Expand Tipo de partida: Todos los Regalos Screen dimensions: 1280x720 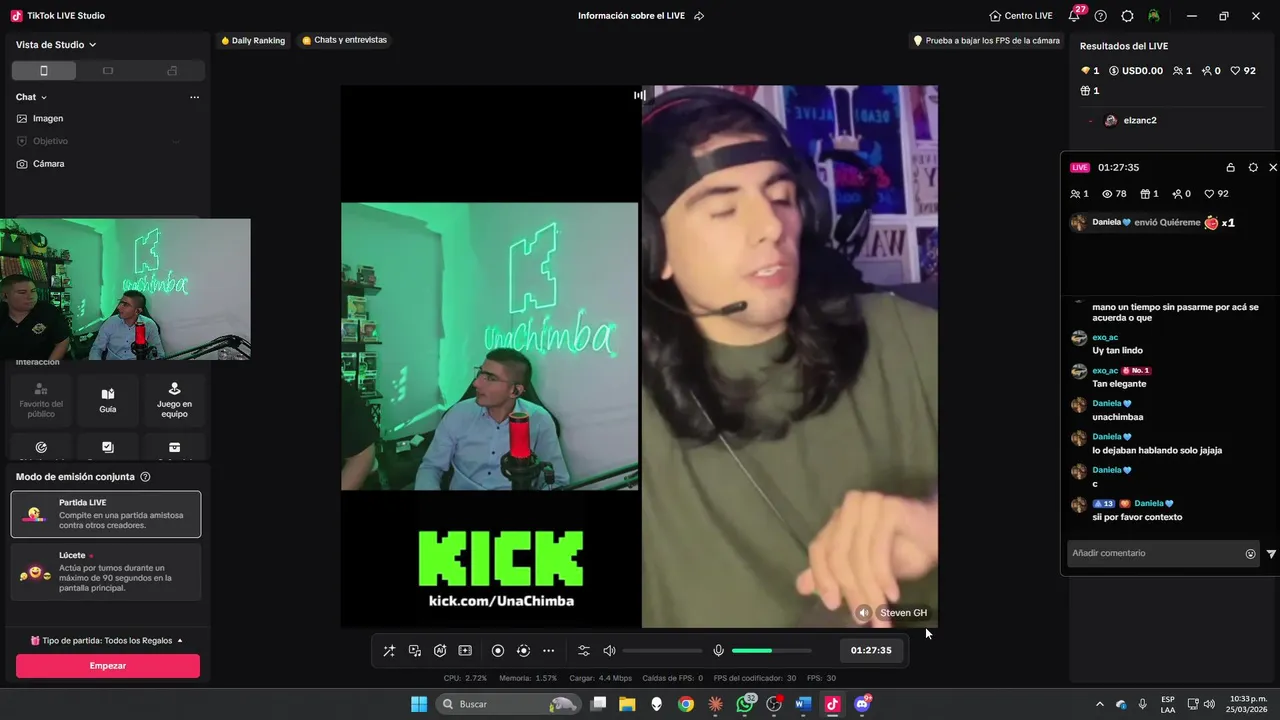[x=107, y=640]
